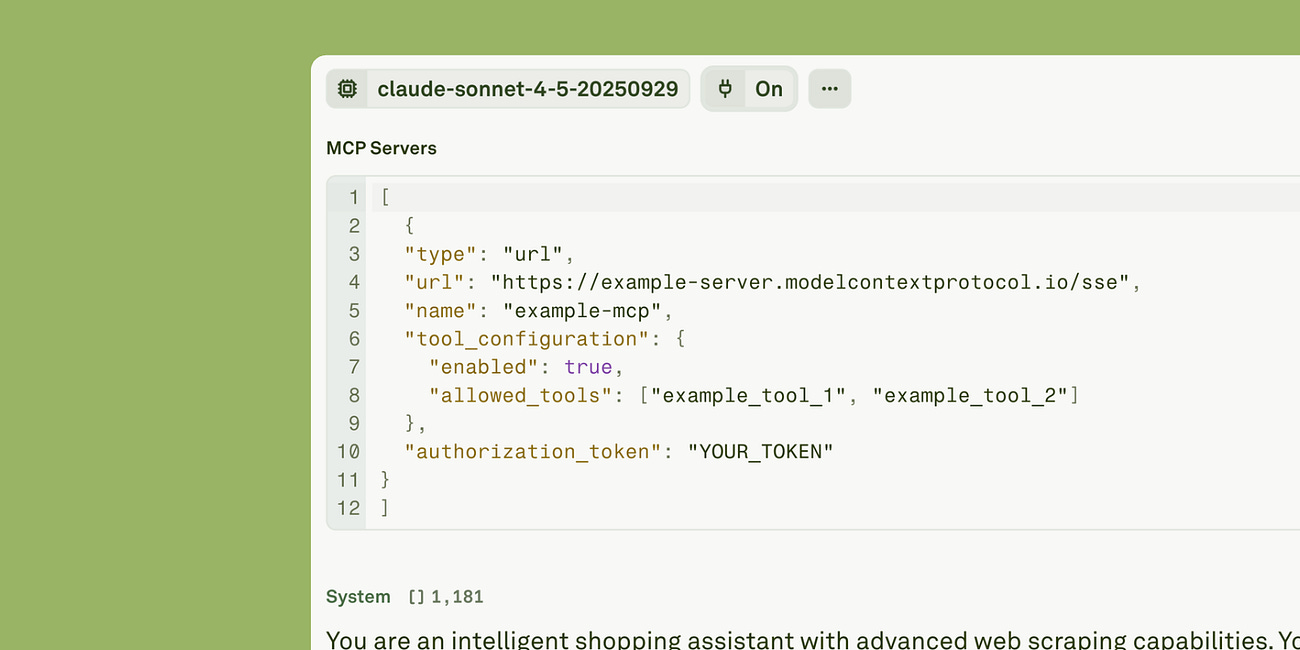This screenshot has height=650, width=1300.
Task: Click the "authorization_token" key on line 10
Action: point(533,452)
